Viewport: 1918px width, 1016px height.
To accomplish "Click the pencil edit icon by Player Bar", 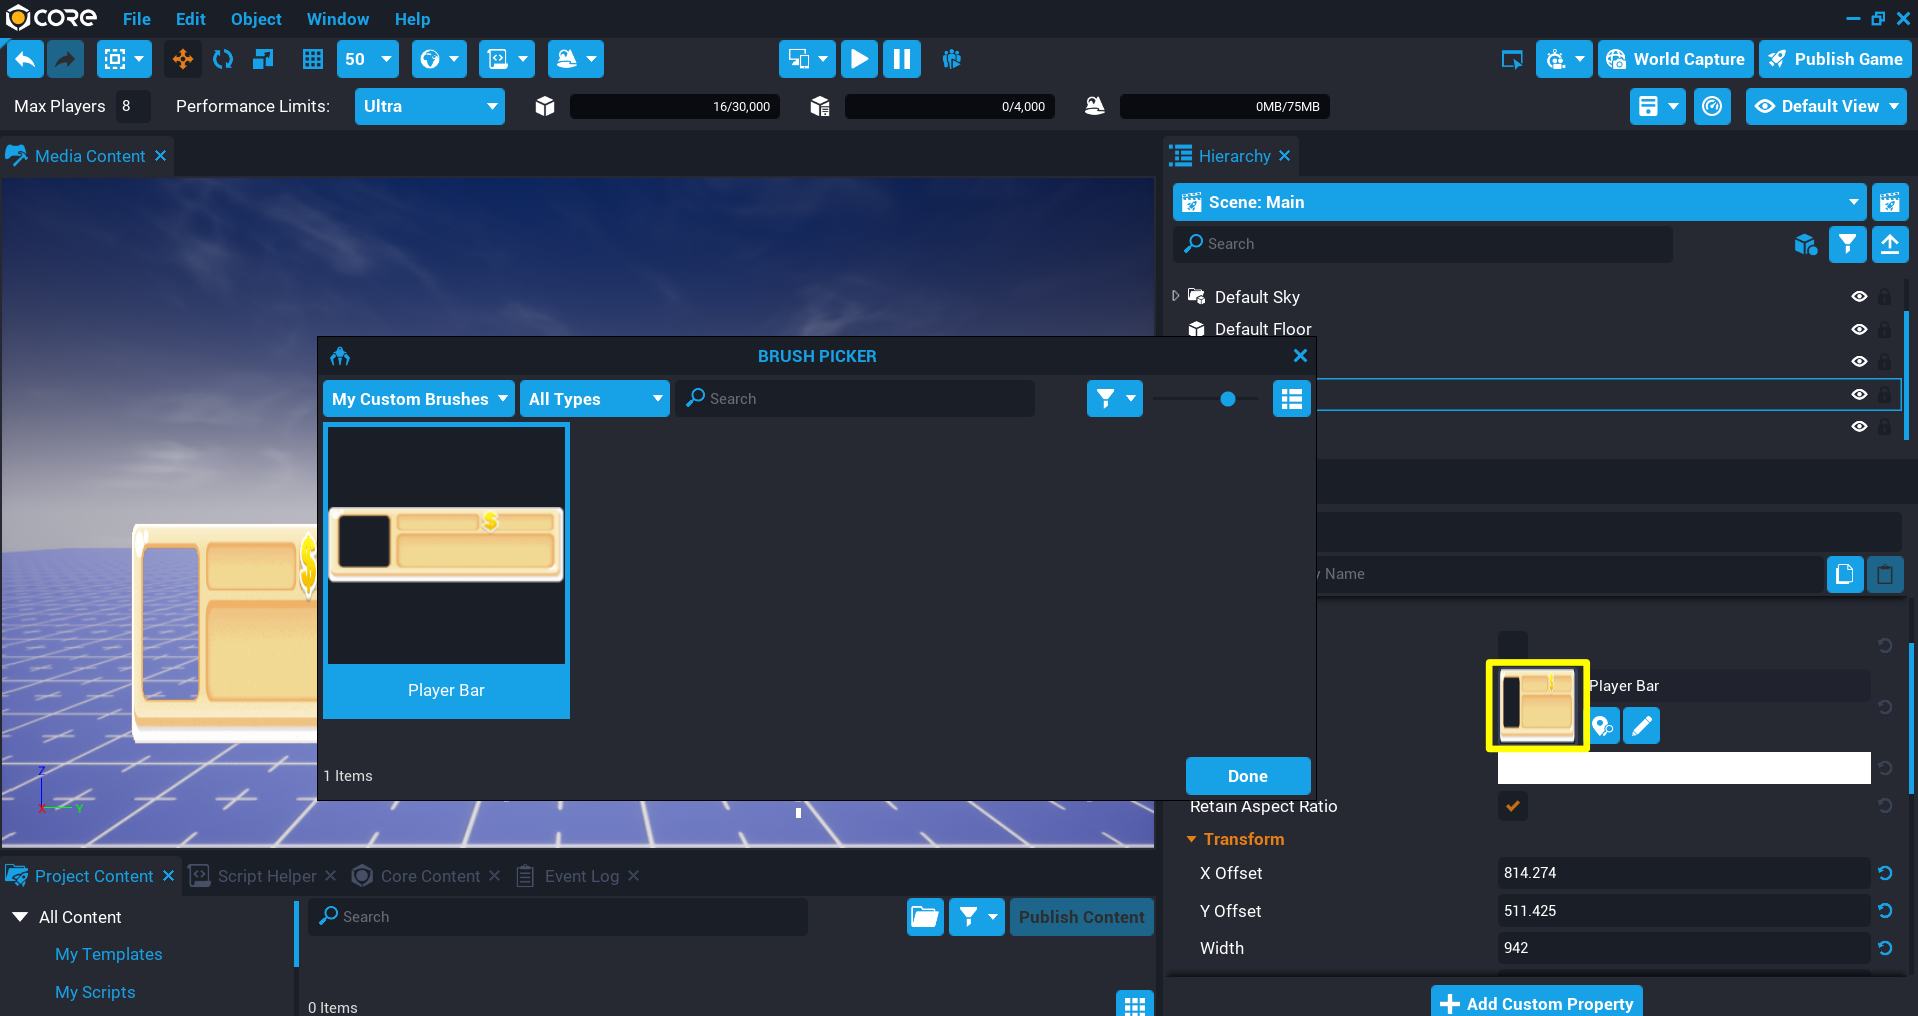I will pyautogui.click(x=1641, y=726).
